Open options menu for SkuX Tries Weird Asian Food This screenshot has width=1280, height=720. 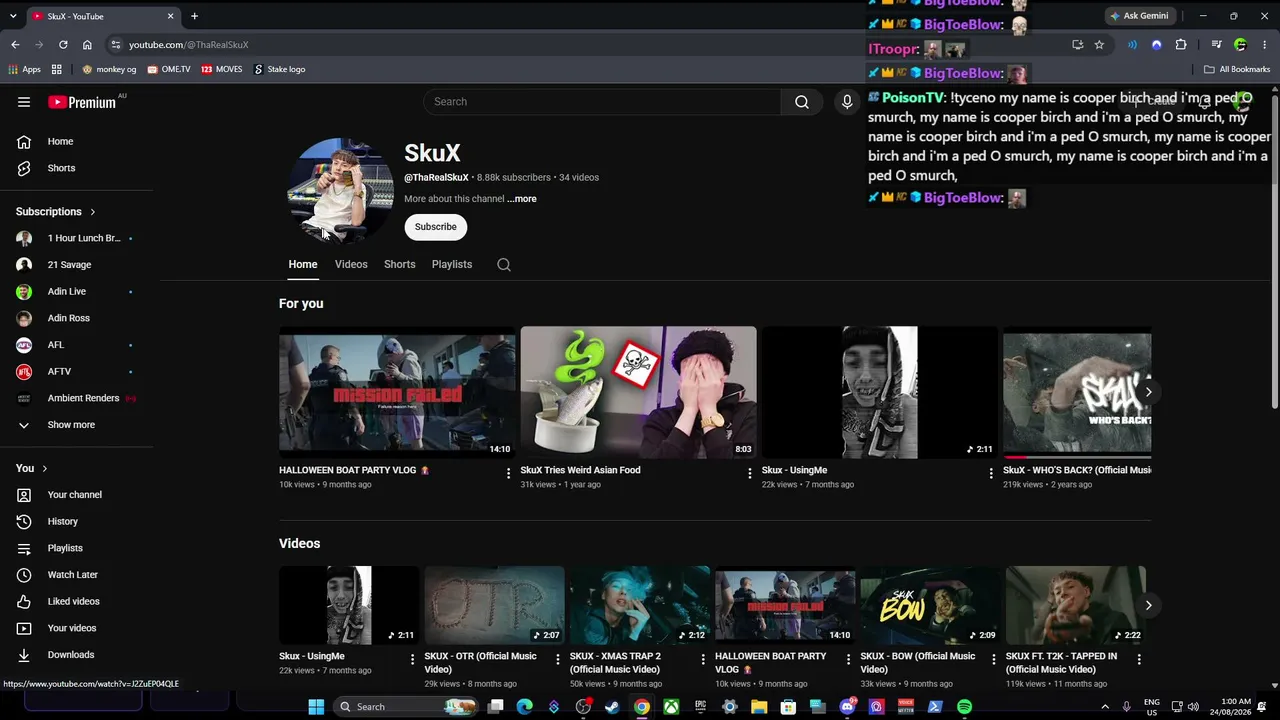click(x=750, y=473)
